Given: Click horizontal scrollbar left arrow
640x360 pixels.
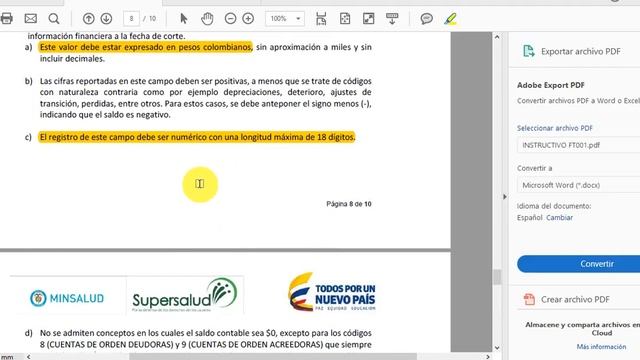Looking at the screenshot, I should tap(28, 356).
